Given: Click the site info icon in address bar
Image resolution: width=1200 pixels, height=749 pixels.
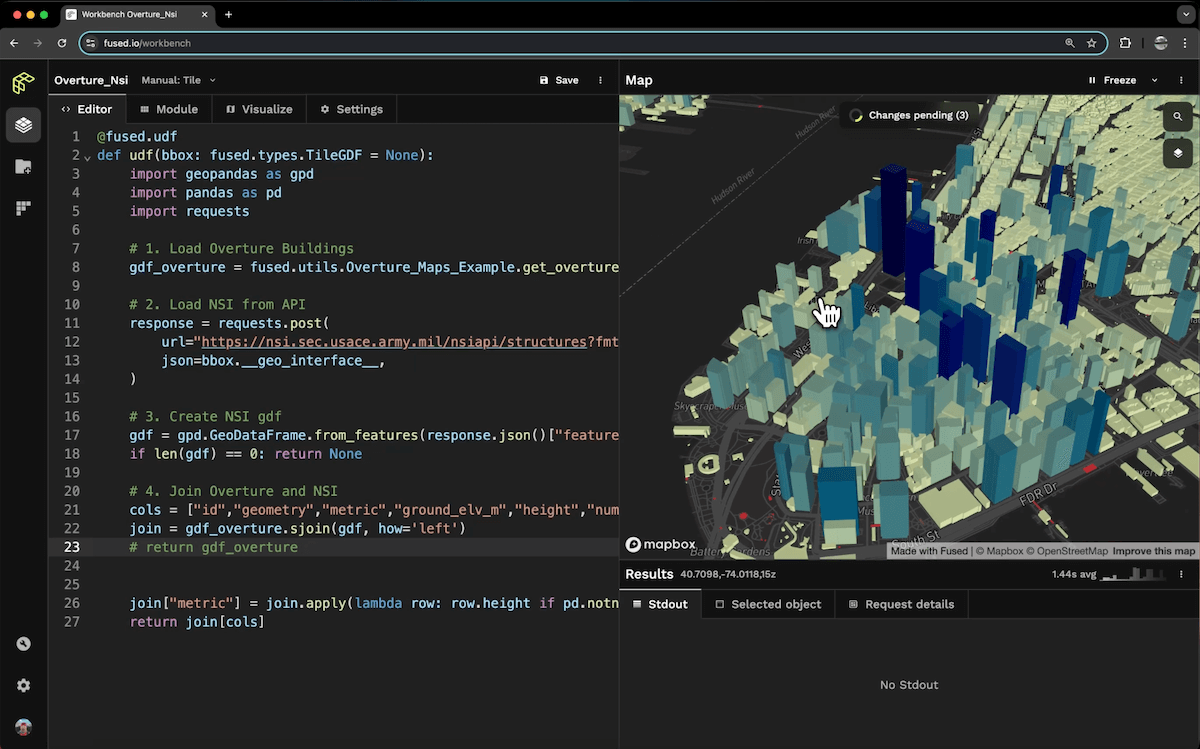Looking at the screenshot, I should pos(91,43).
